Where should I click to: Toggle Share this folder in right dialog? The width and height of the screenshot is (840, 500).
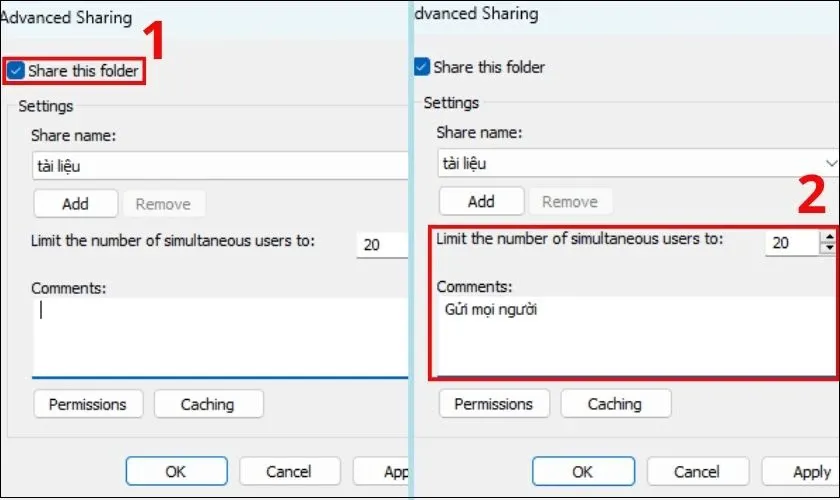coord(422,67)
